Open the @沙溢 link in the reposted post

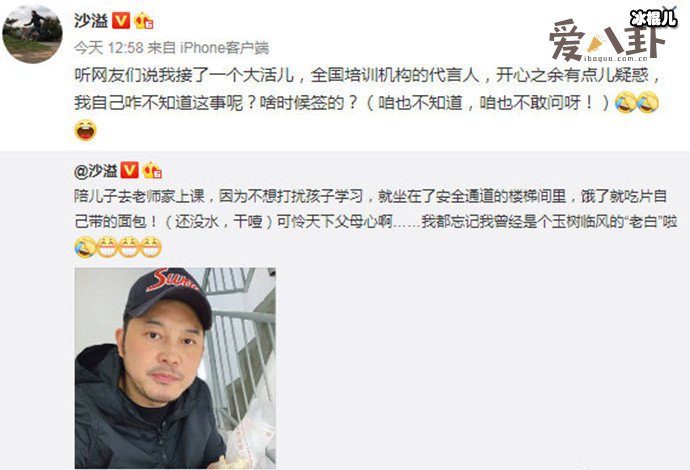pyautogui.click(x=95, y=170)
